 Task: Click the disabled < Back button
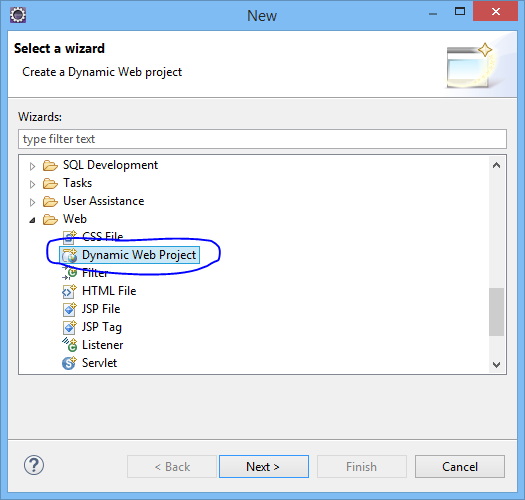(172, 467)
